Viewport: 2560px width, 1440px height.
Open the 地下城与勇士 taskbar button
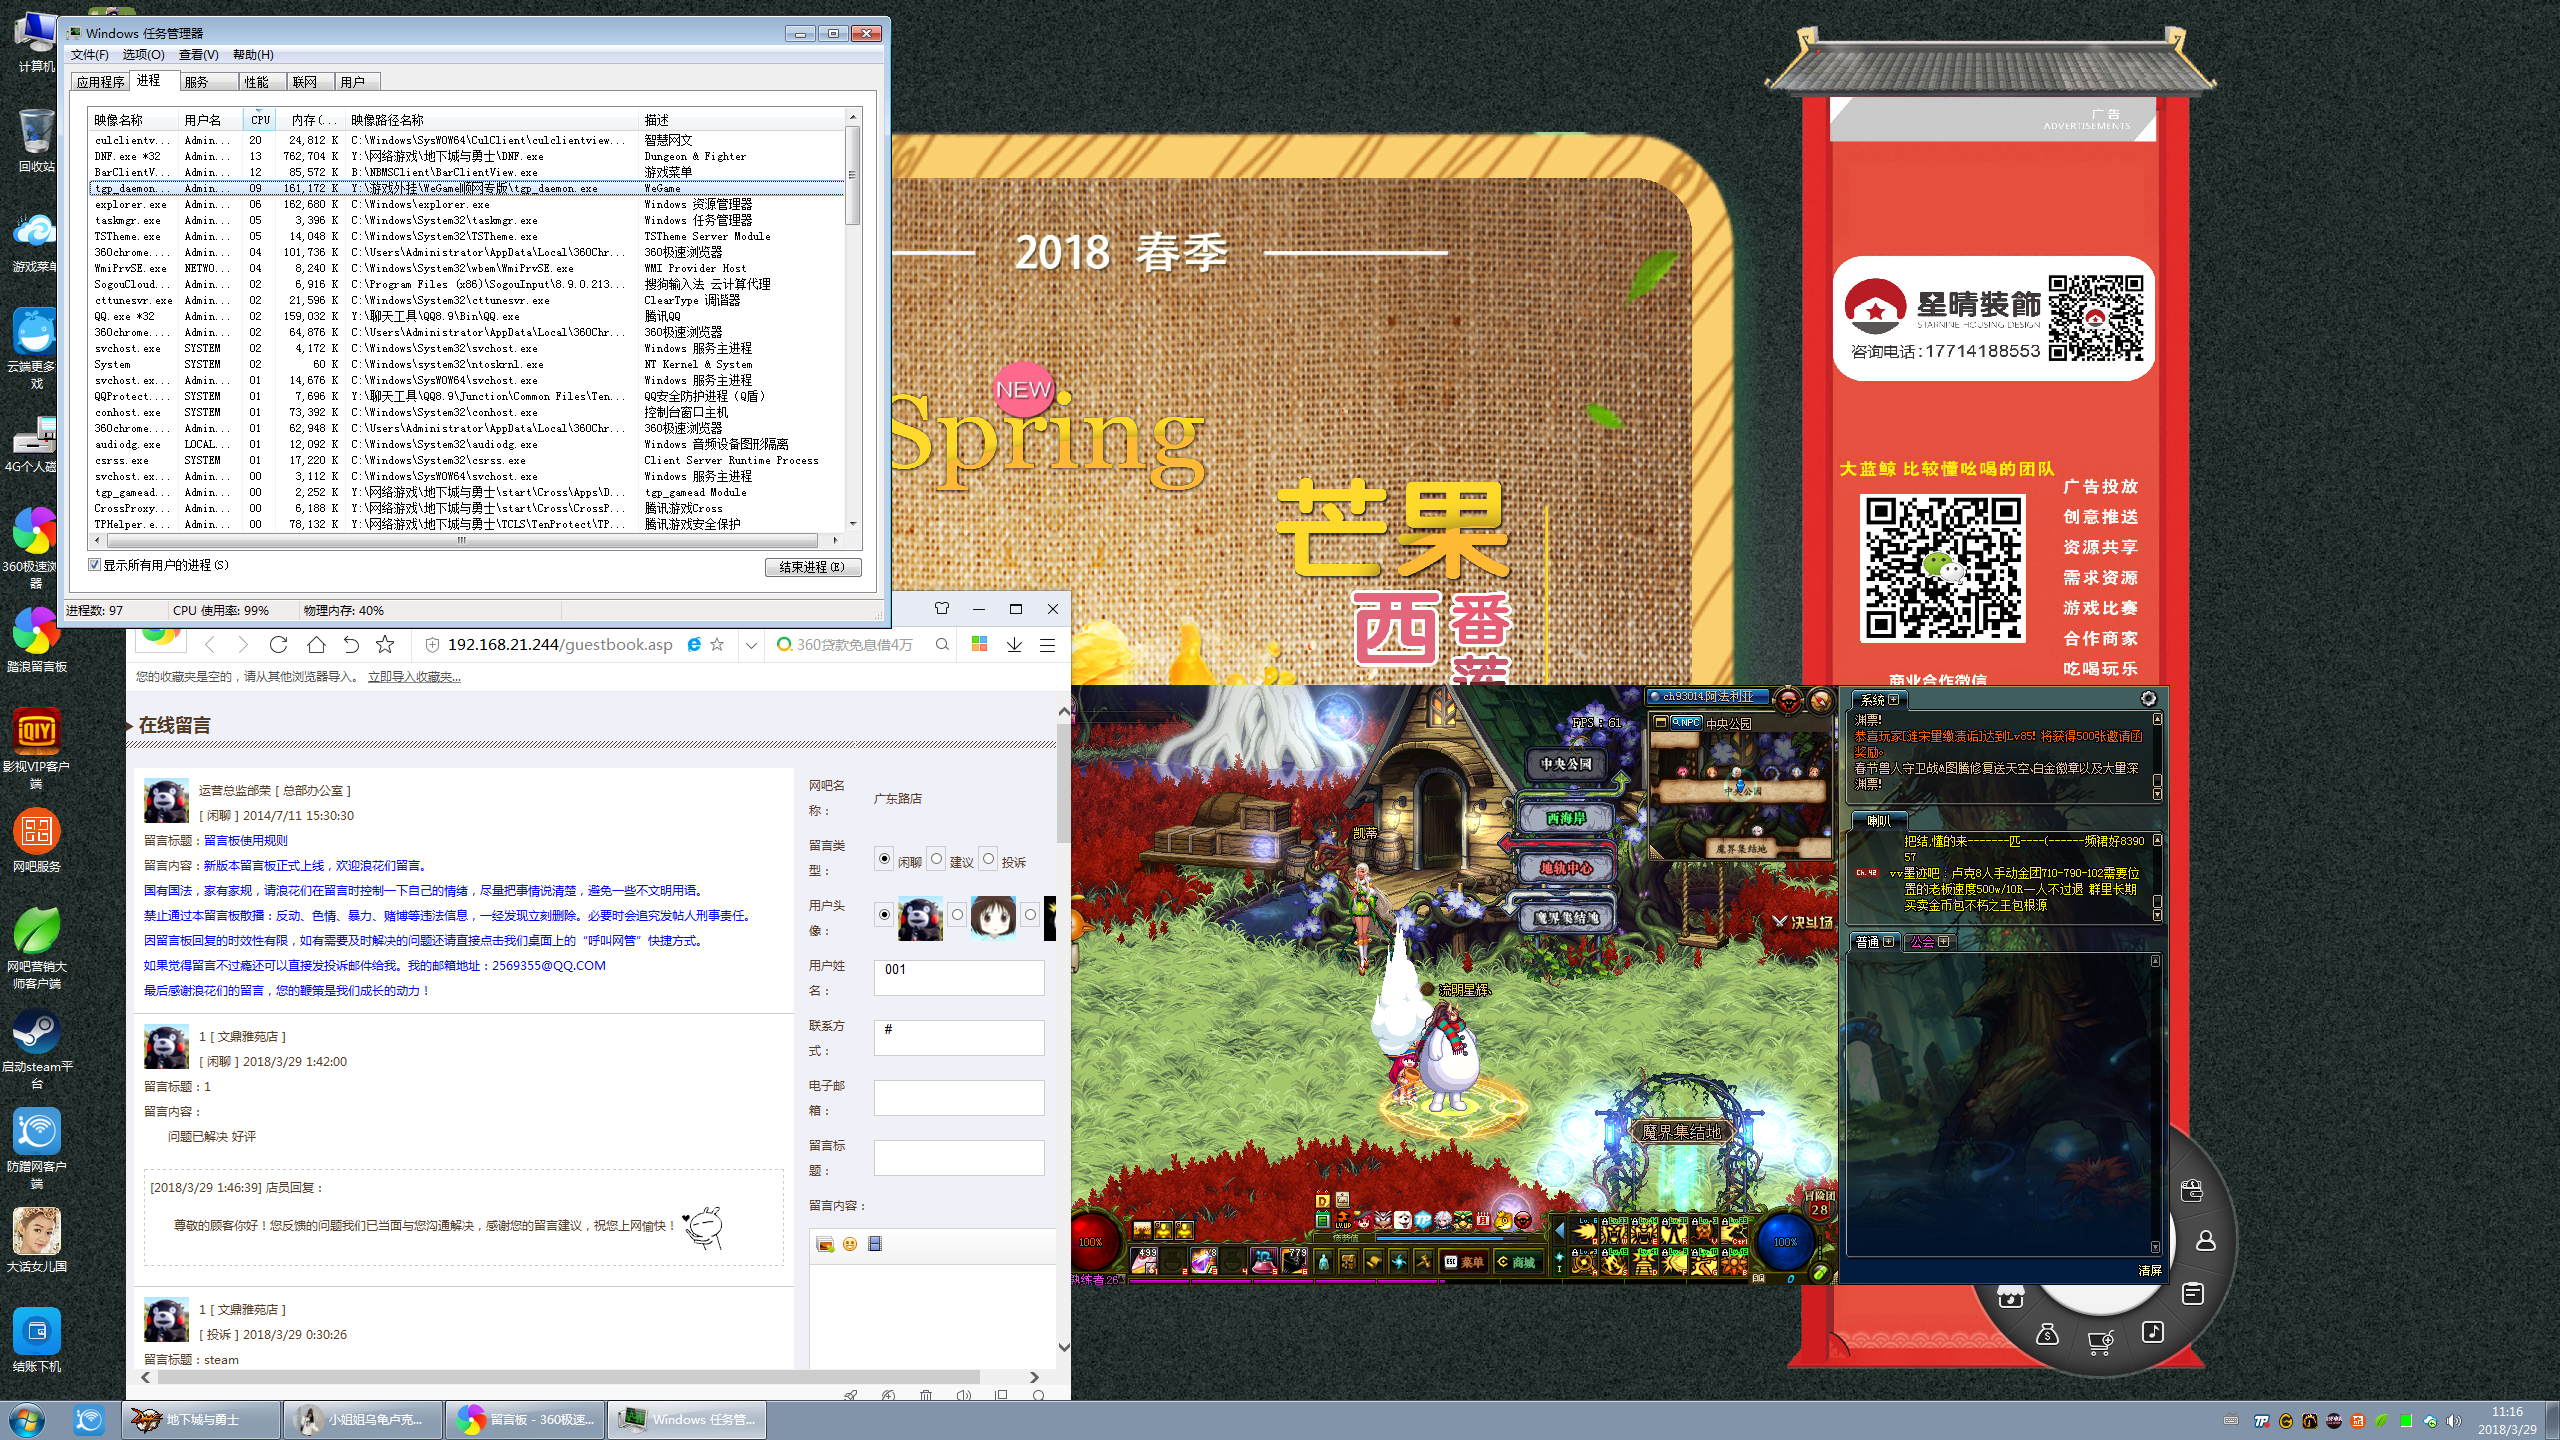pos(202,1420)
